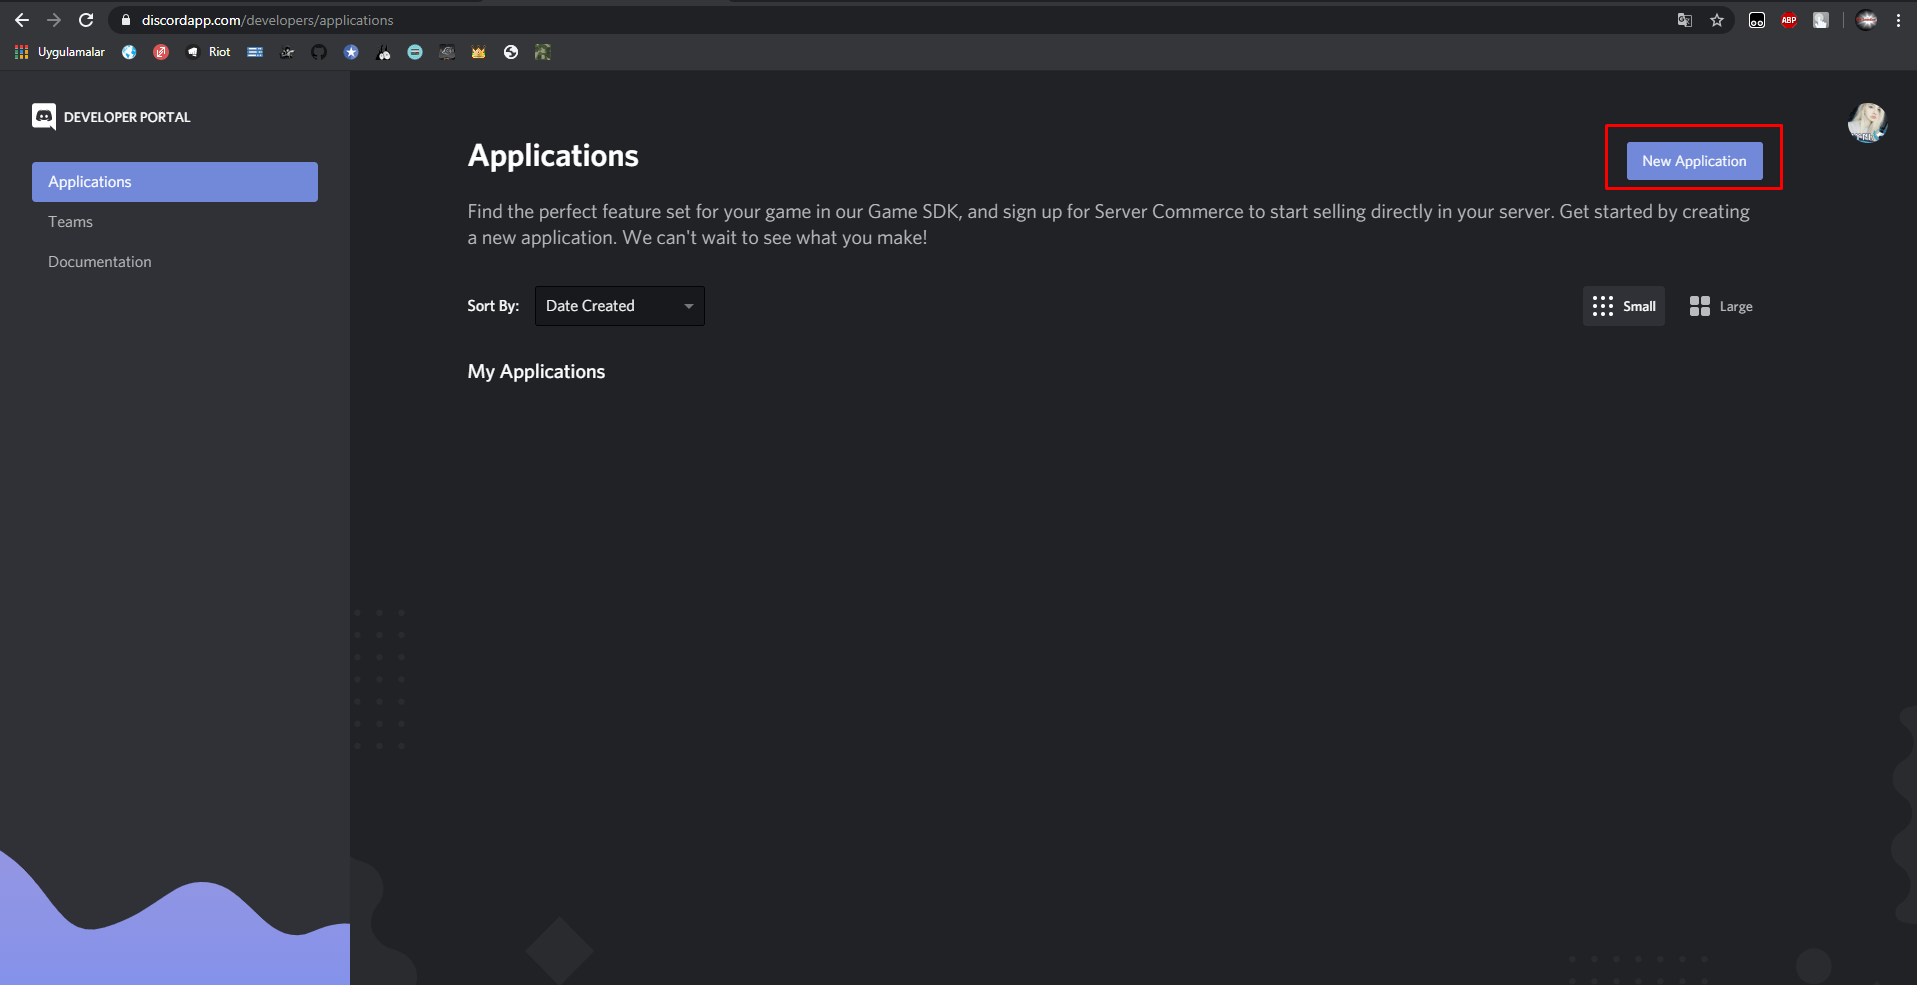Focus the address bar URL
1917x985 pixels.
point(268,20)
